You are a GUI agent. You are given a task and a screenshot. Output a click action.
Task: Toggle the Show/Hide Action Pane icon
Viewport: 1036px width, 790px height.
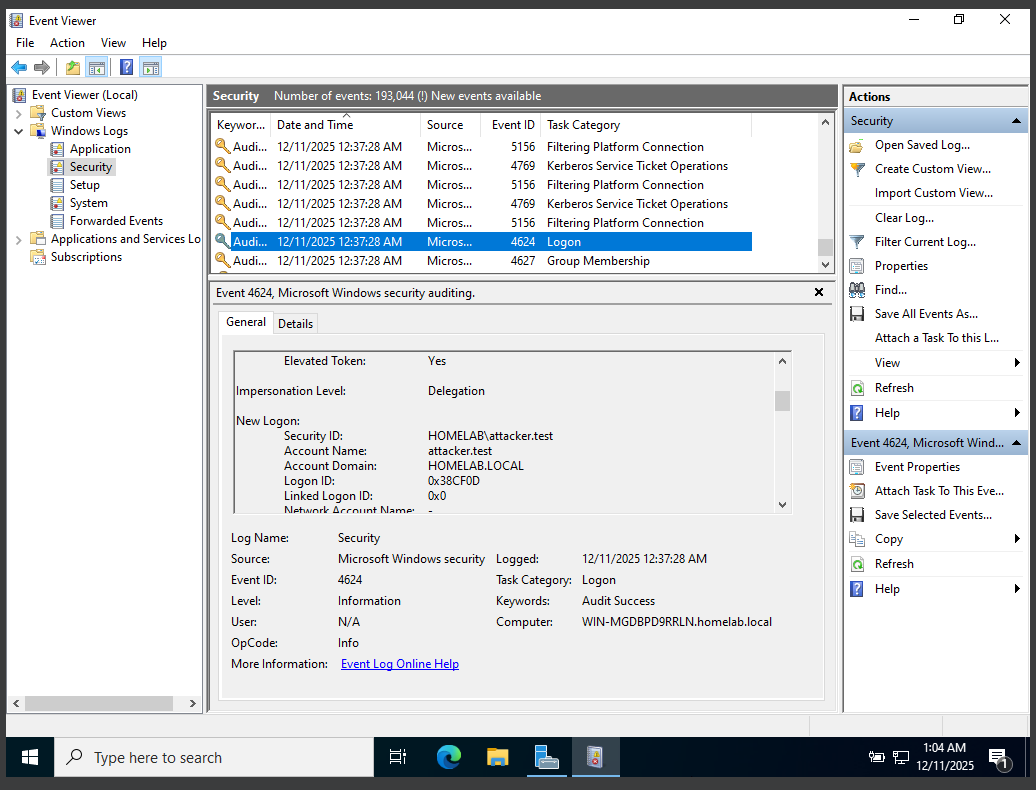[x=150, y=68]
